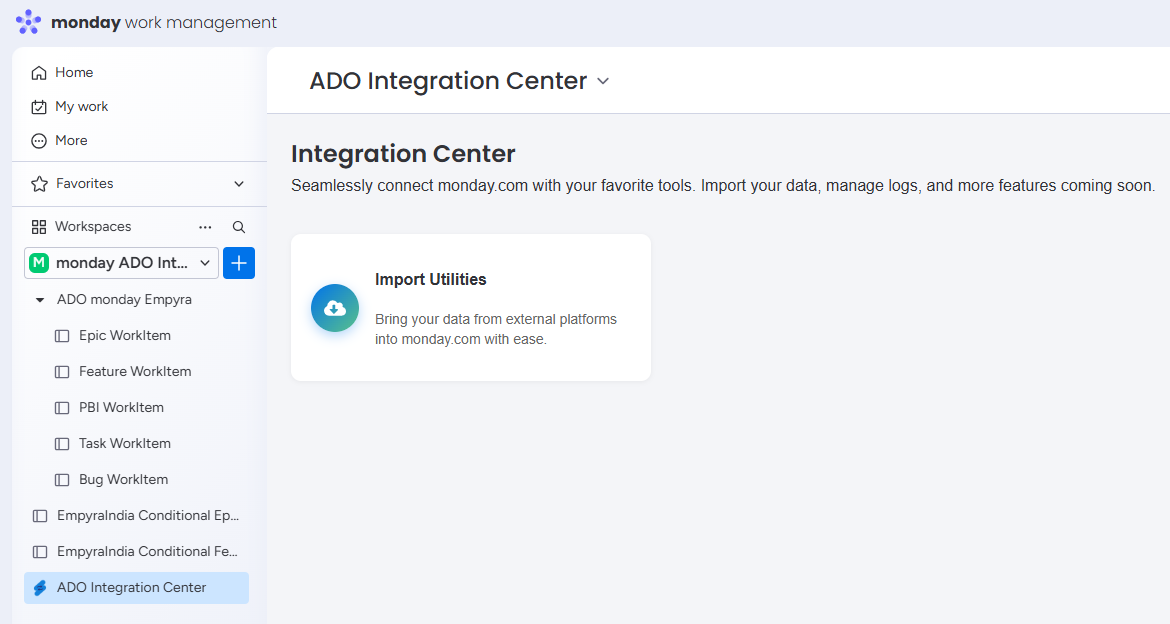This screenshot has width=1170, height=624.
Task: Expand the Favorites chevron
Action: click(x=239, y=184)
